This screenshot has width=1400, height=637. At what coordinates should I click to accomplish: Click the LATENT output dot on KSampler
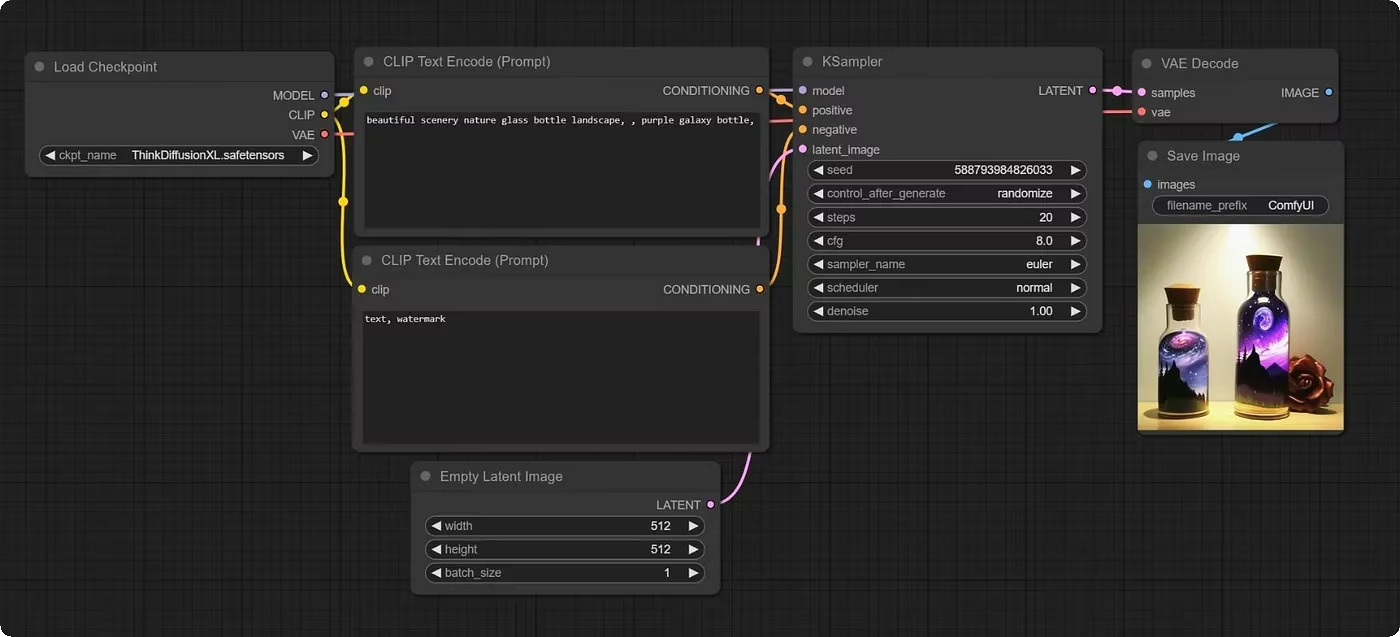[1091, 90]
